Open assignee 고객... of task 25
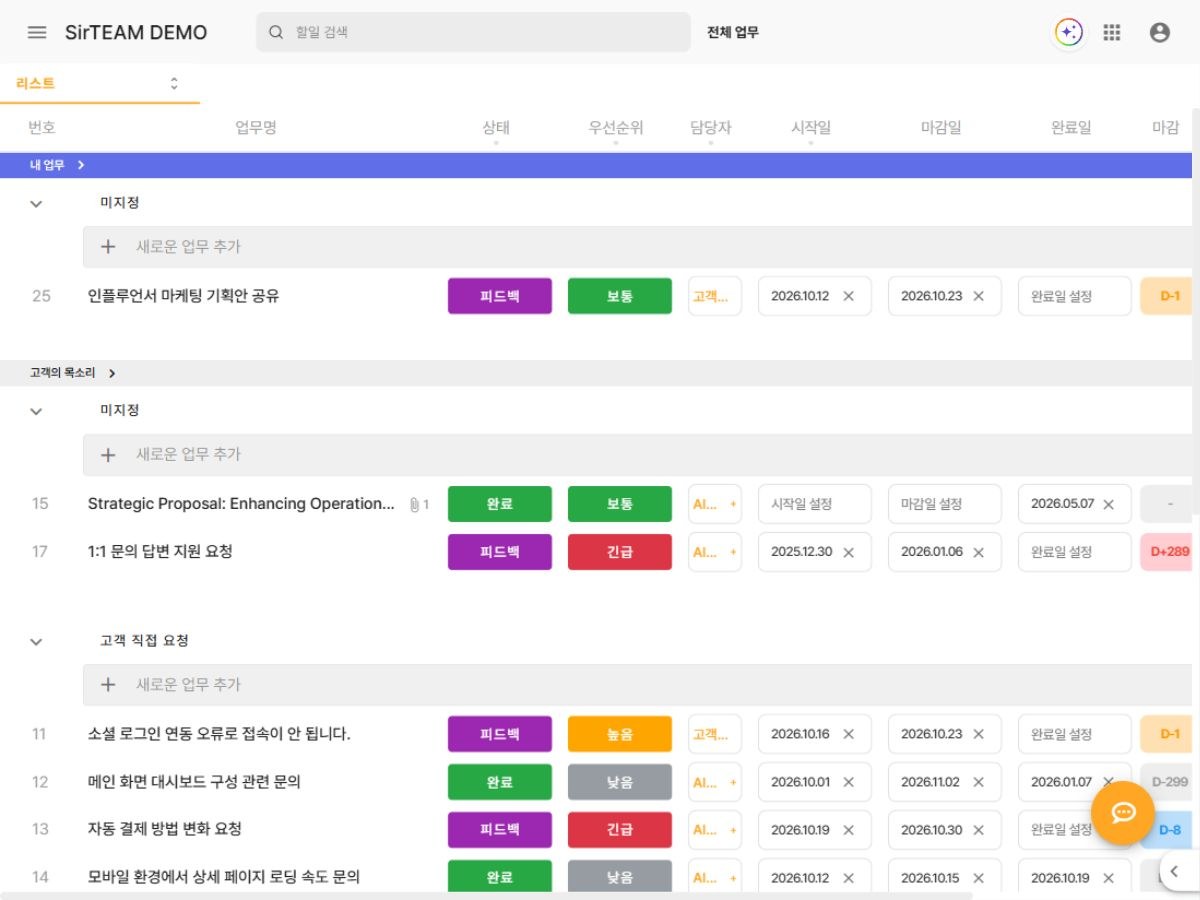Screen dimensions: 1200x900 [715, 296]
